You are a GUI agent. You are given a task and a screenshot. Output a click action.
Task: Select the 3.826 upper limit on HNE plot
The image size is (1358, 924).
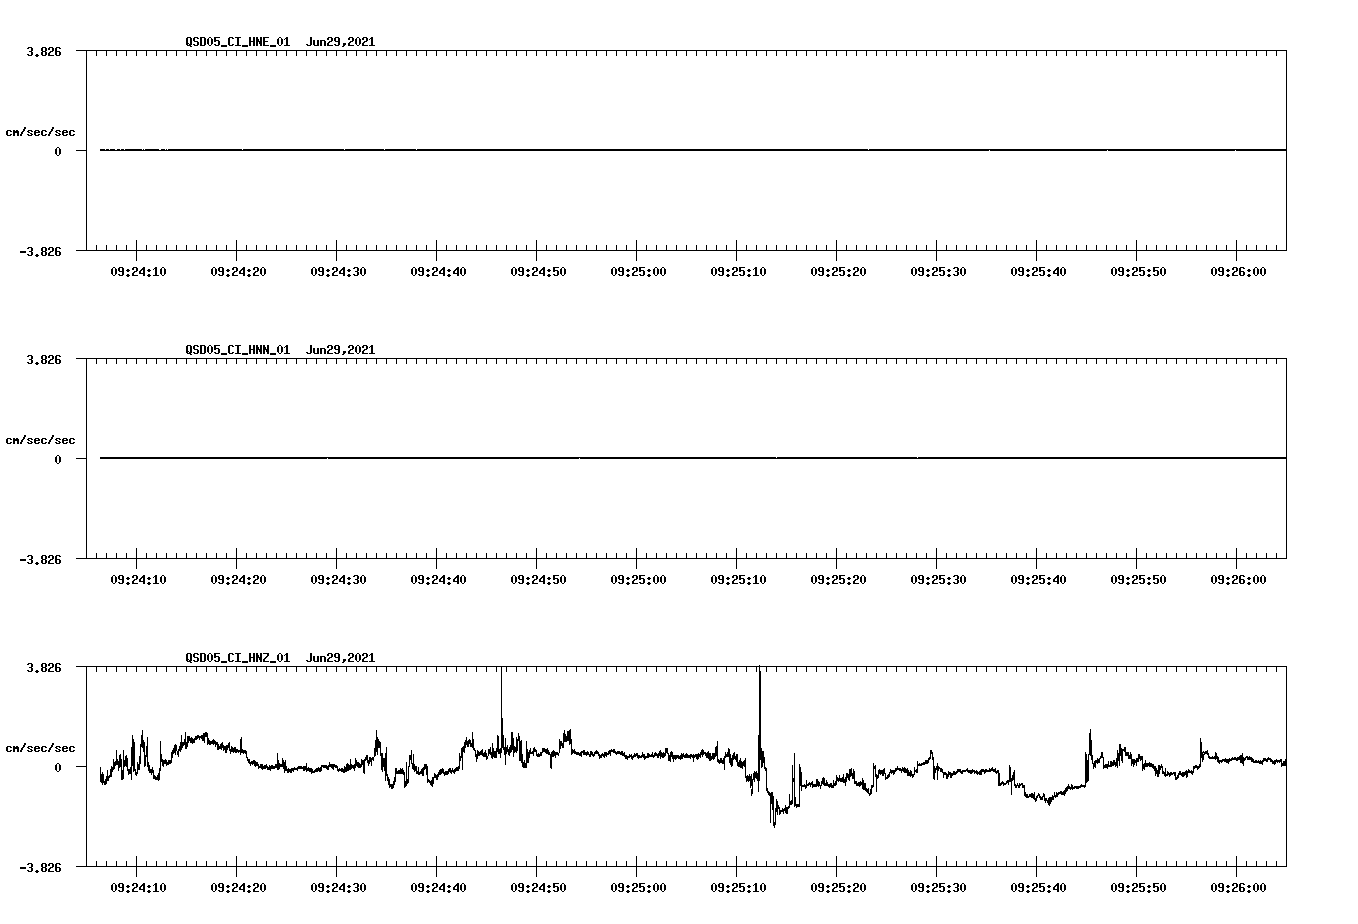click(44, 51)
